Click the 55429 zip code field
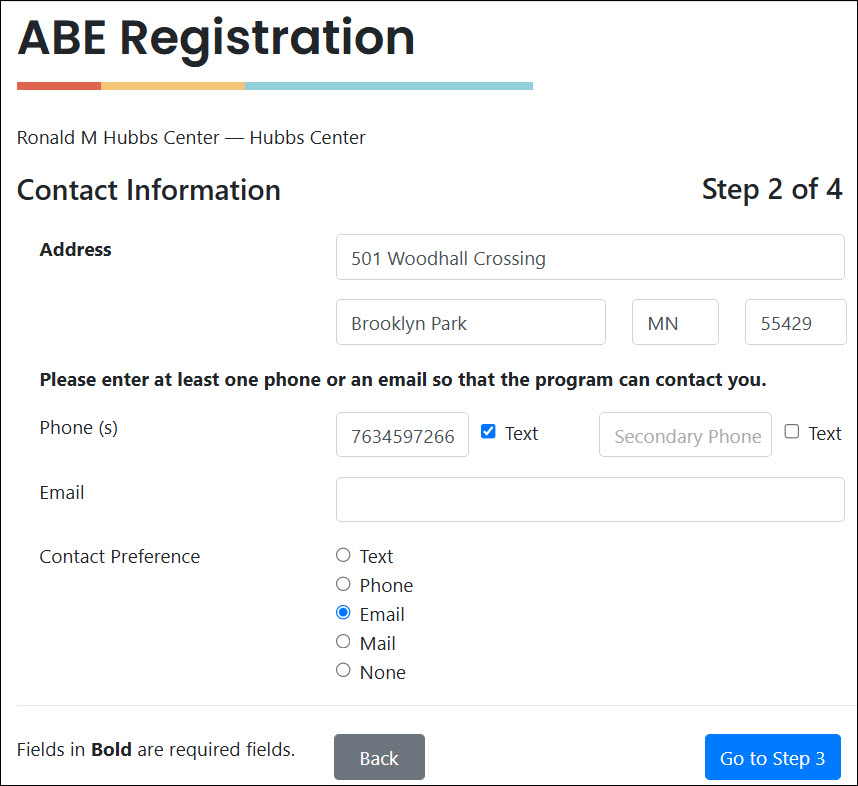The height and width of the screenshot is (786, 858). (795, 323)
